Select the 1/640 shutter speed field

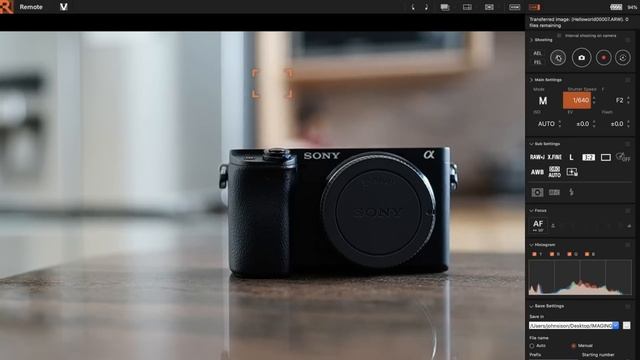click(x=577, y=100)
